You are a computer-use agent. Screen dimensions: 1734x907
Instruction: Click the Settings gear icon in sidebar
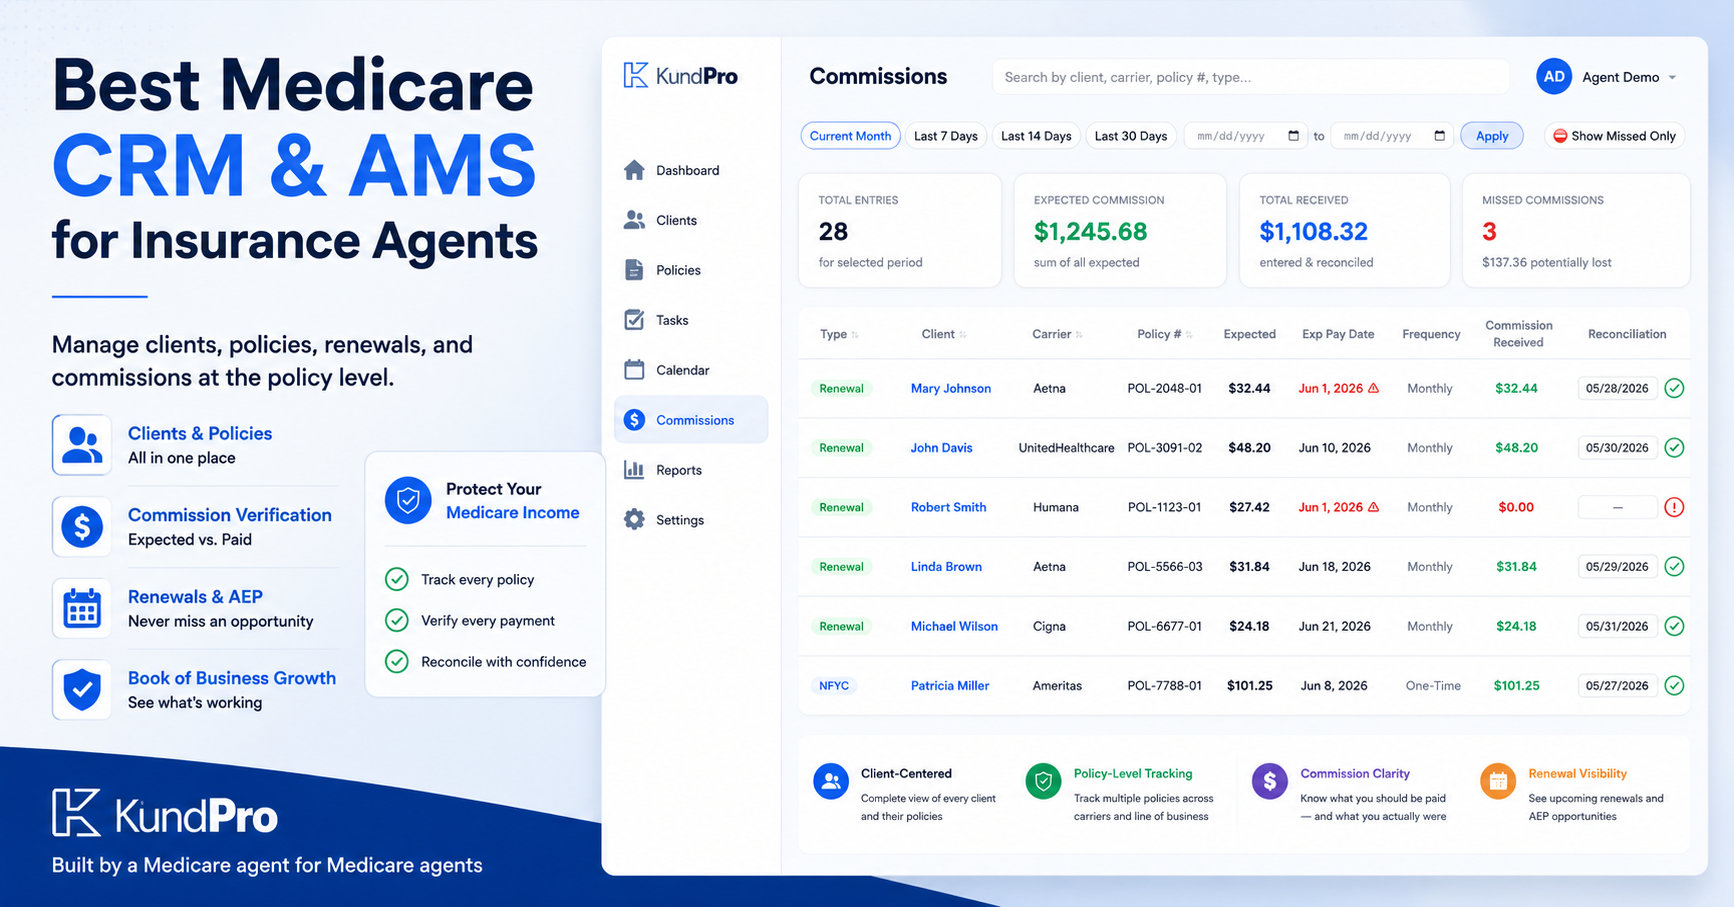(x=634, y=520)
